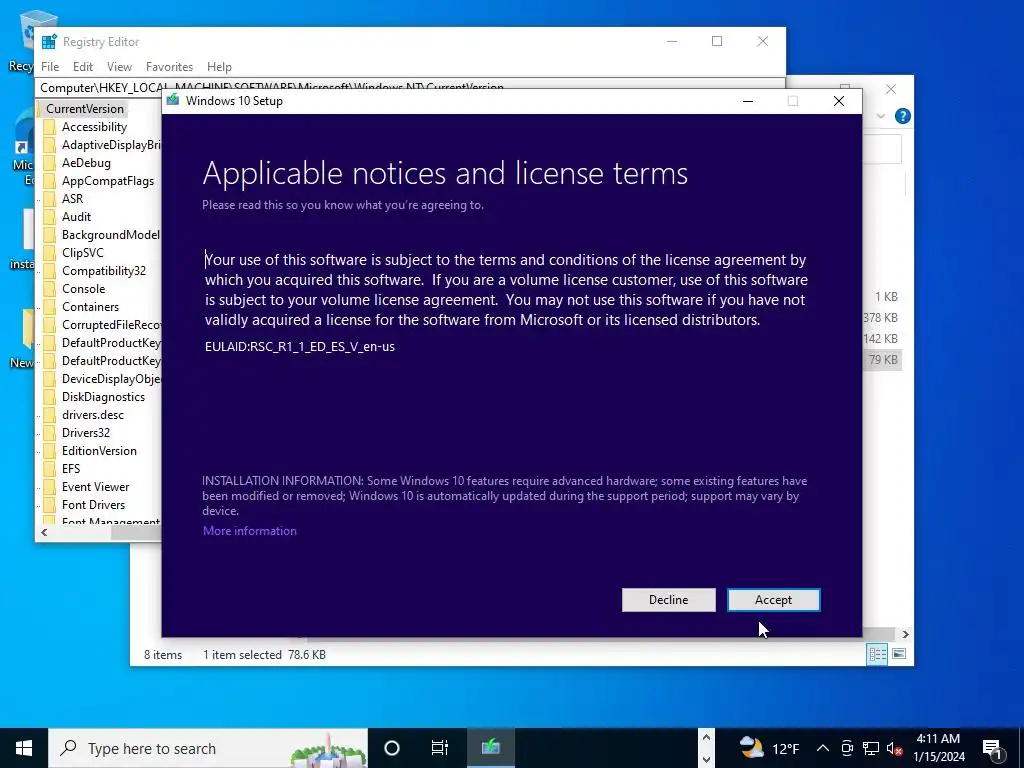Select the Compatibility32 registry key
This screenshot has width=1024, height=768.
104,270
